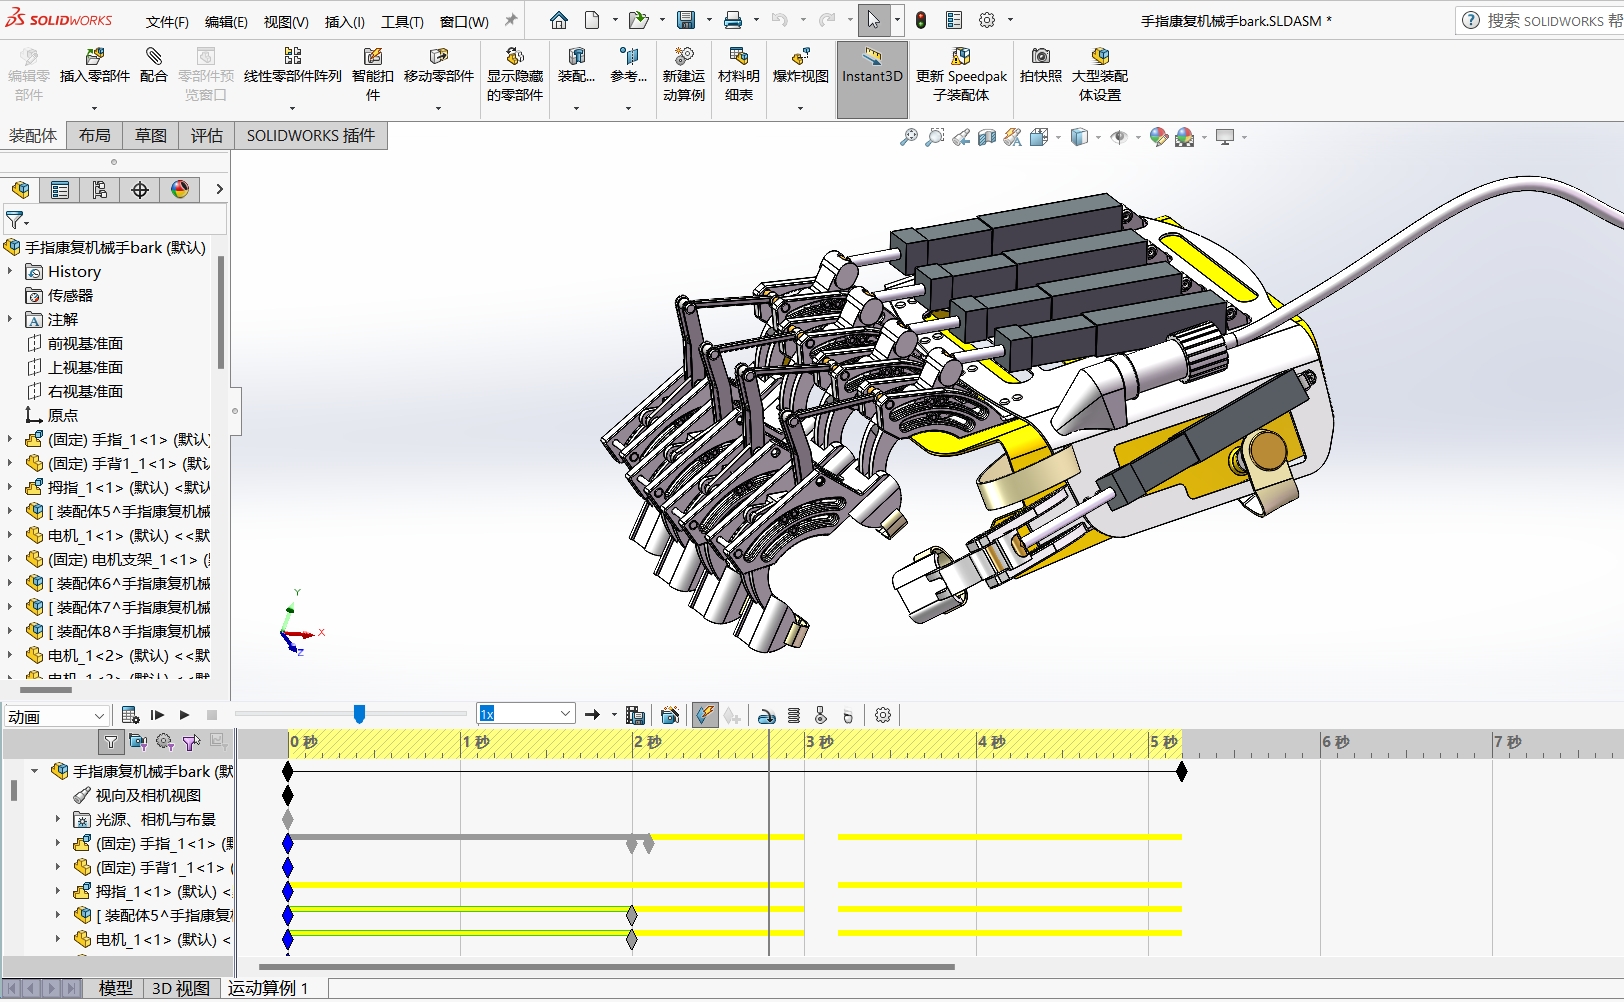The image size is (1624, 1002).
Task: Click Zoom to Fit icon
Action: click(908, 137)
